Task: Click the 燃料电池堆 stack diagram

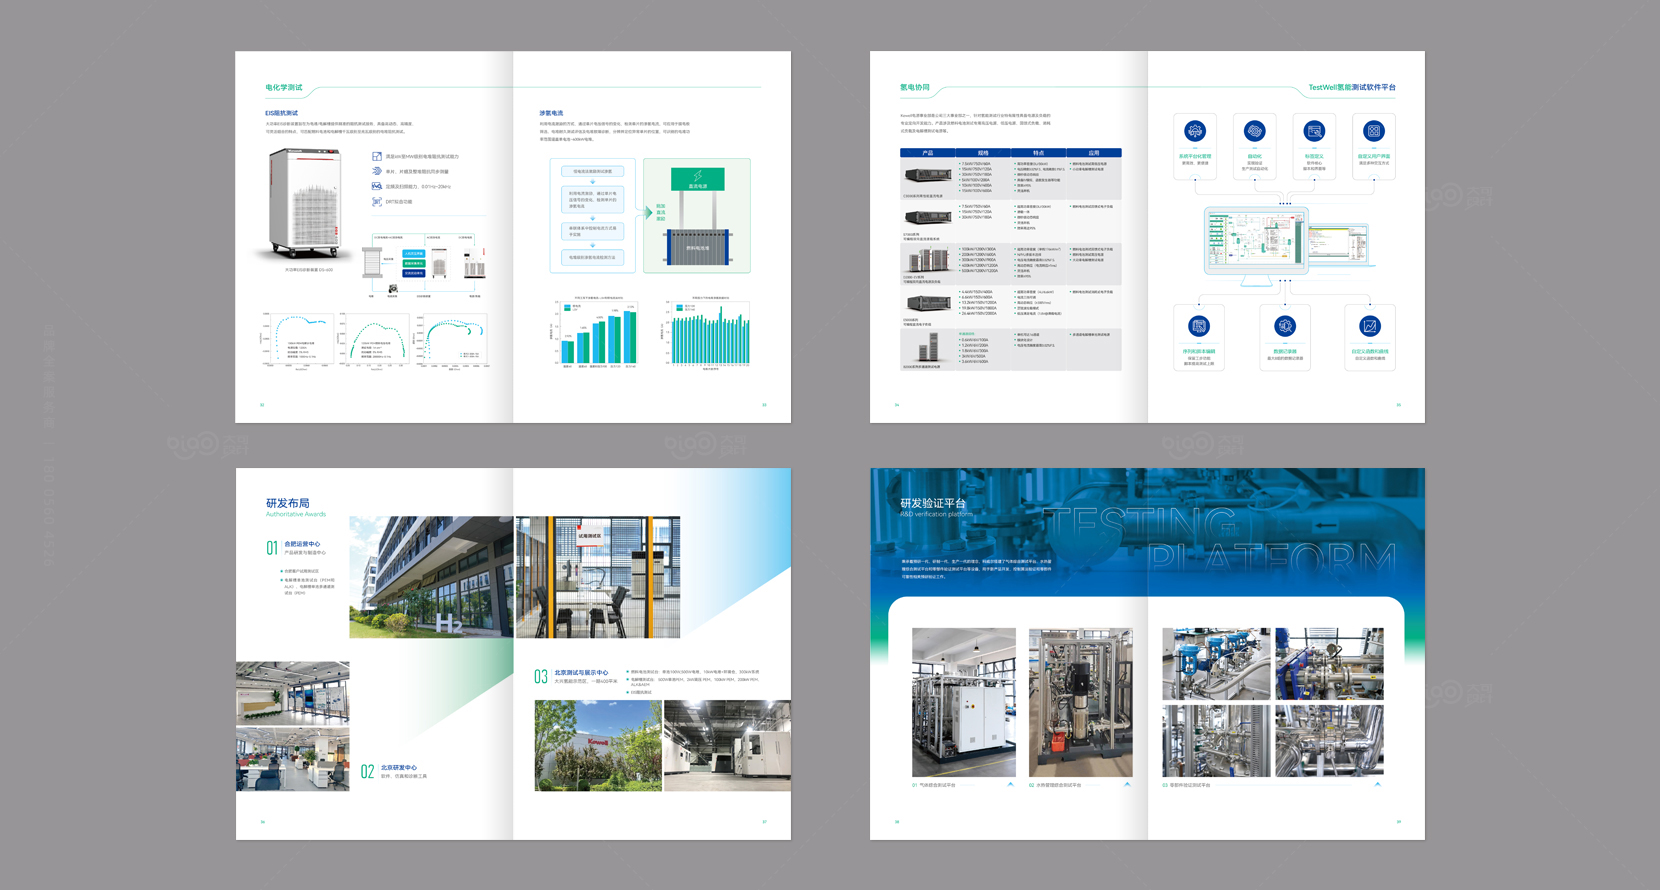Action: point(698,247)
